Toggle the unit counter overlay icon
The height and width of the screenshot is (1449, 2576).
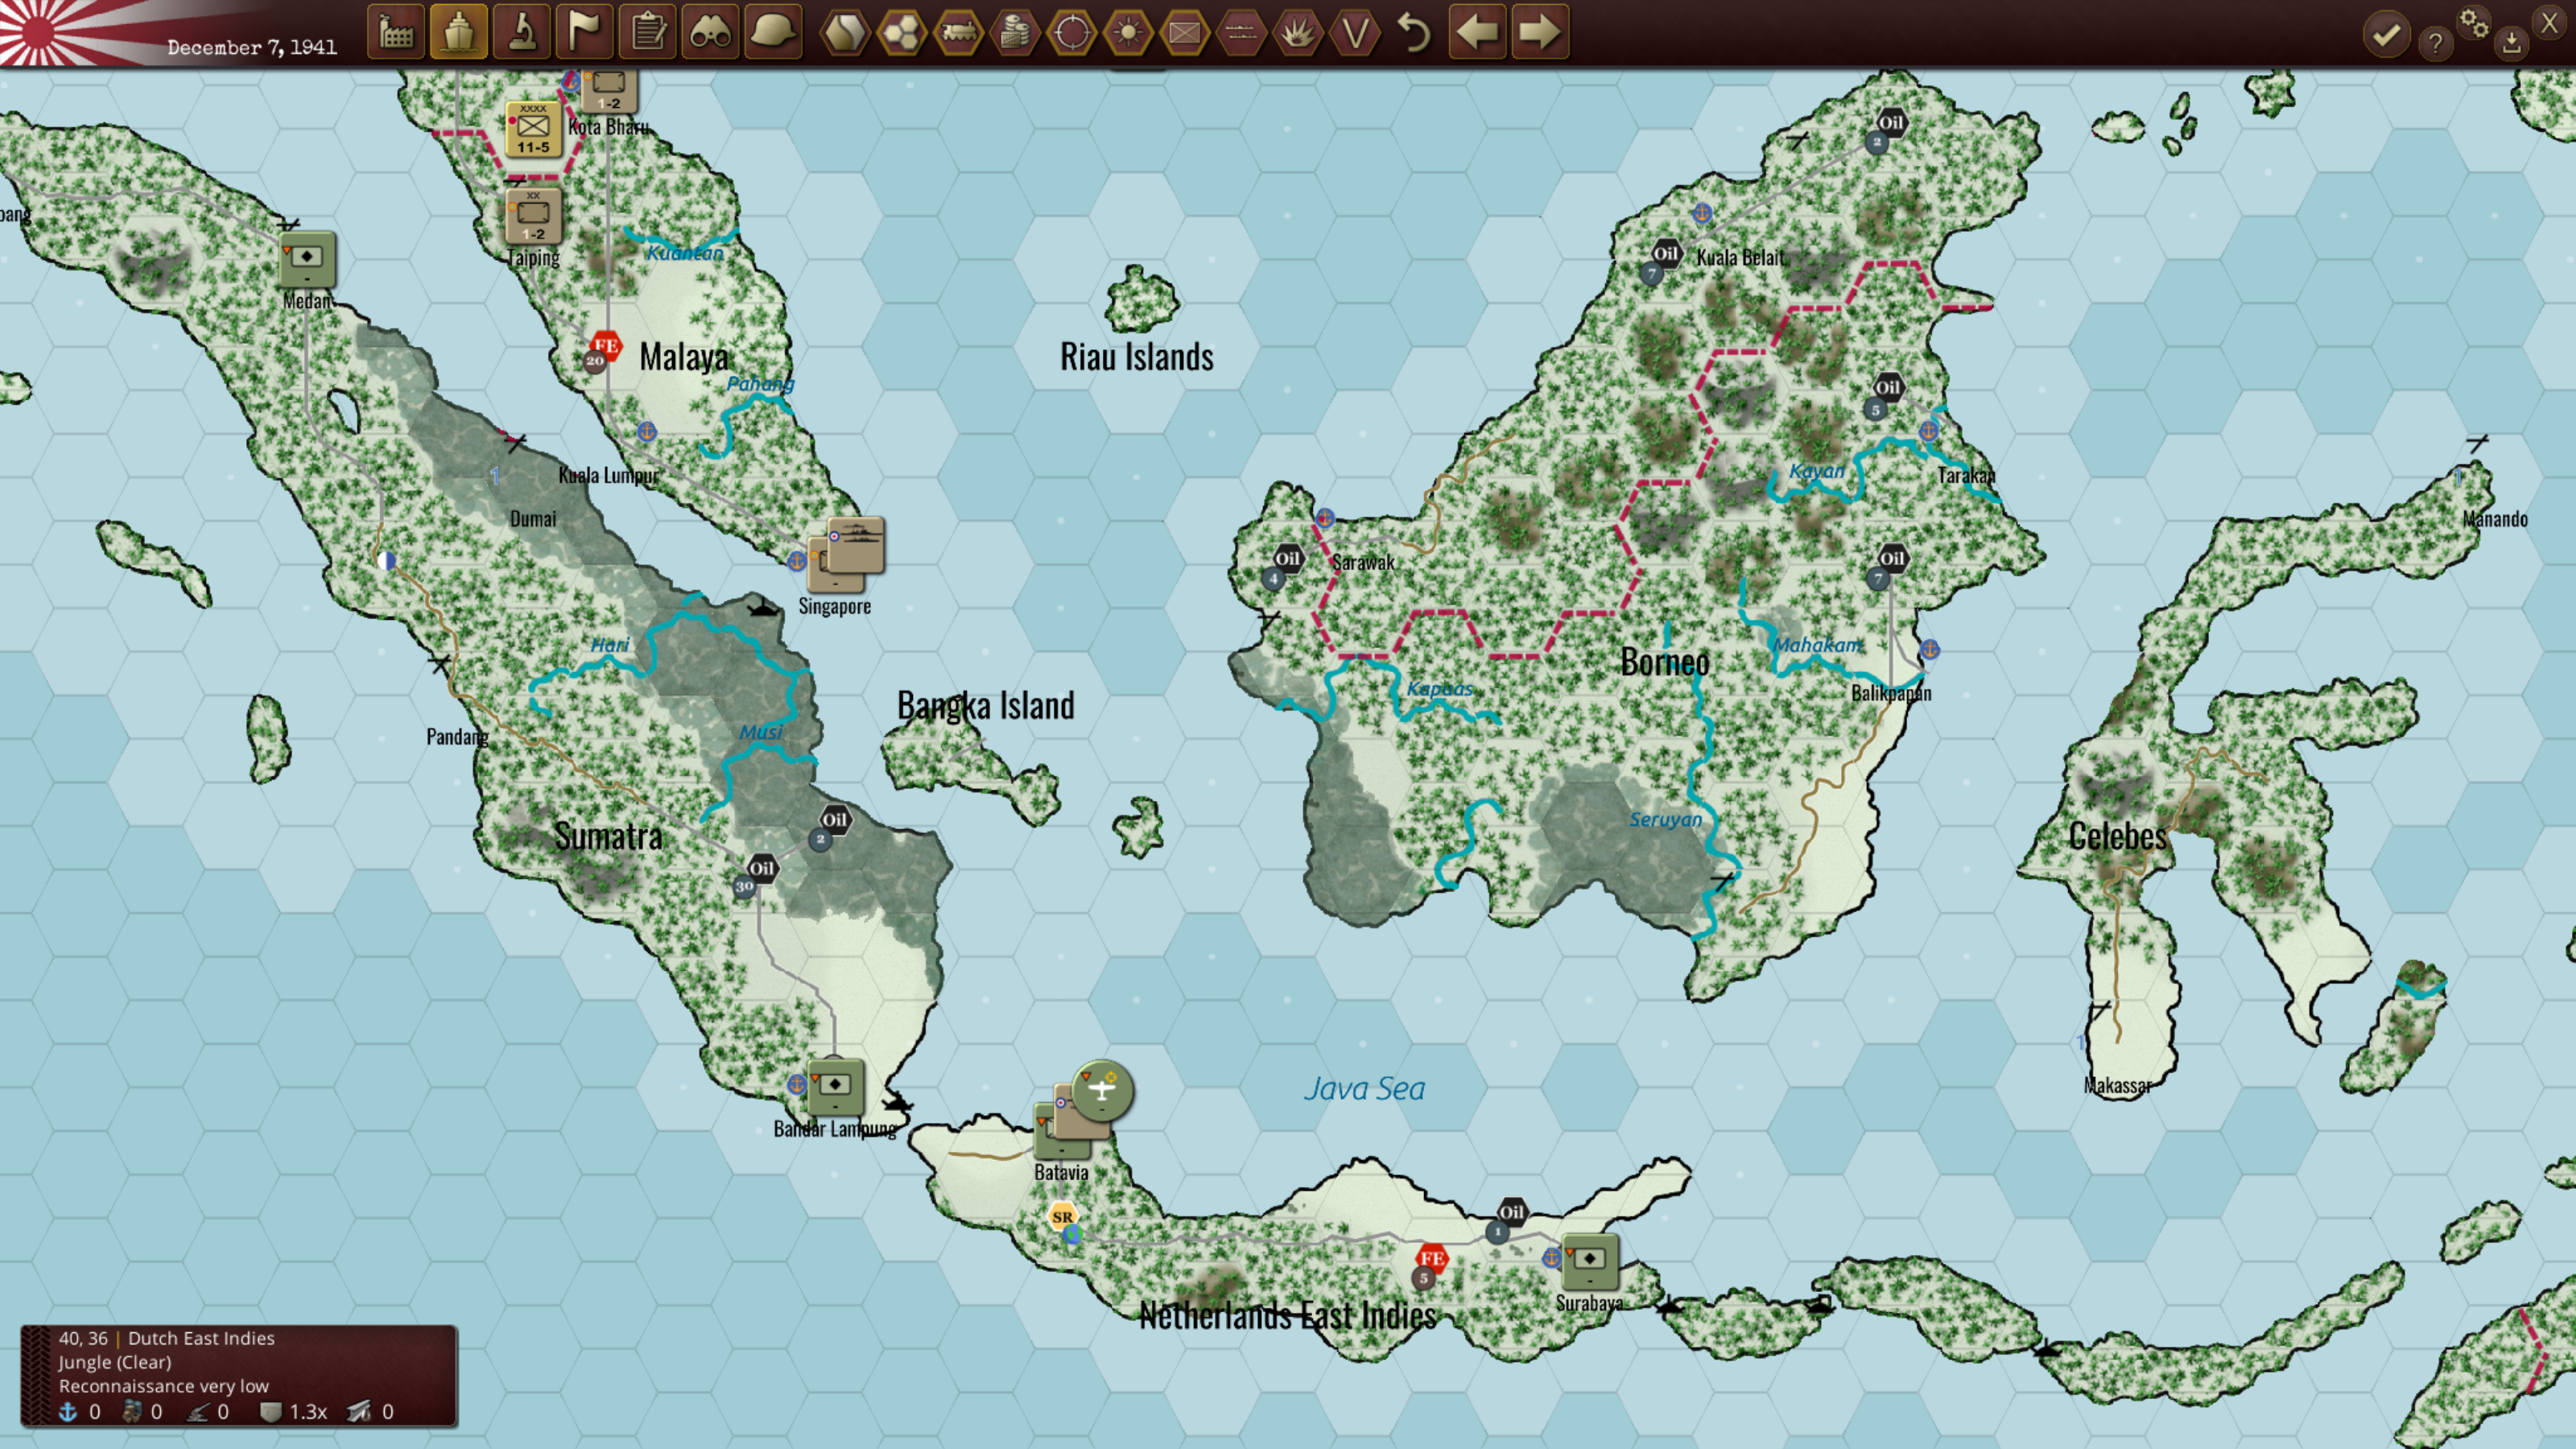point(1185,33)
